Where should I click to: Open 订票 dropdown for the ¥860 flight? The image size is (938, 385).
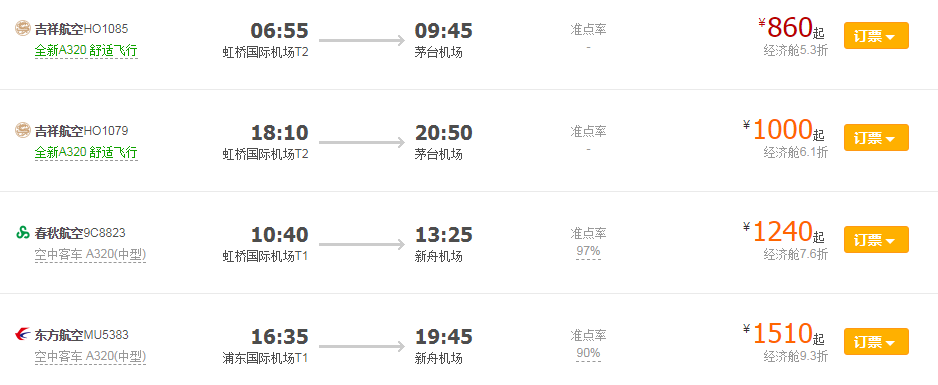[876, 36]
